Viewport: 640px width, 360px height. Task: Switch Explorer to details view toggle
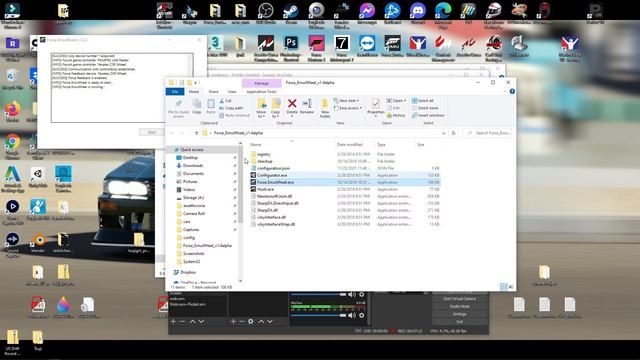coord(504,287)
